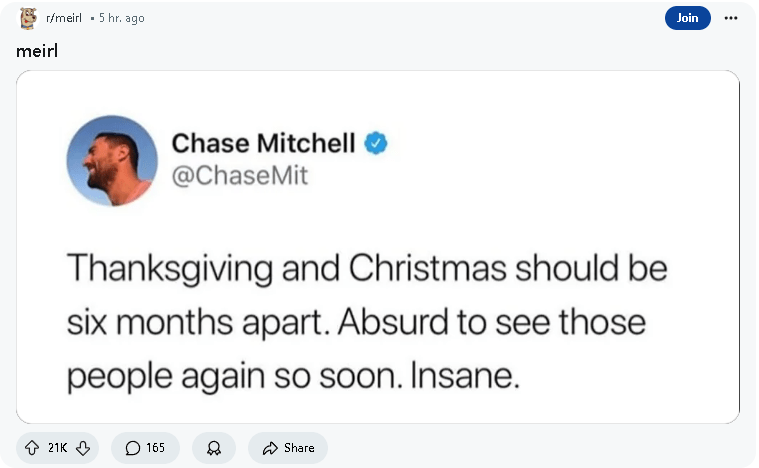Click the comment bubble icon

click(x=133, y=448)
